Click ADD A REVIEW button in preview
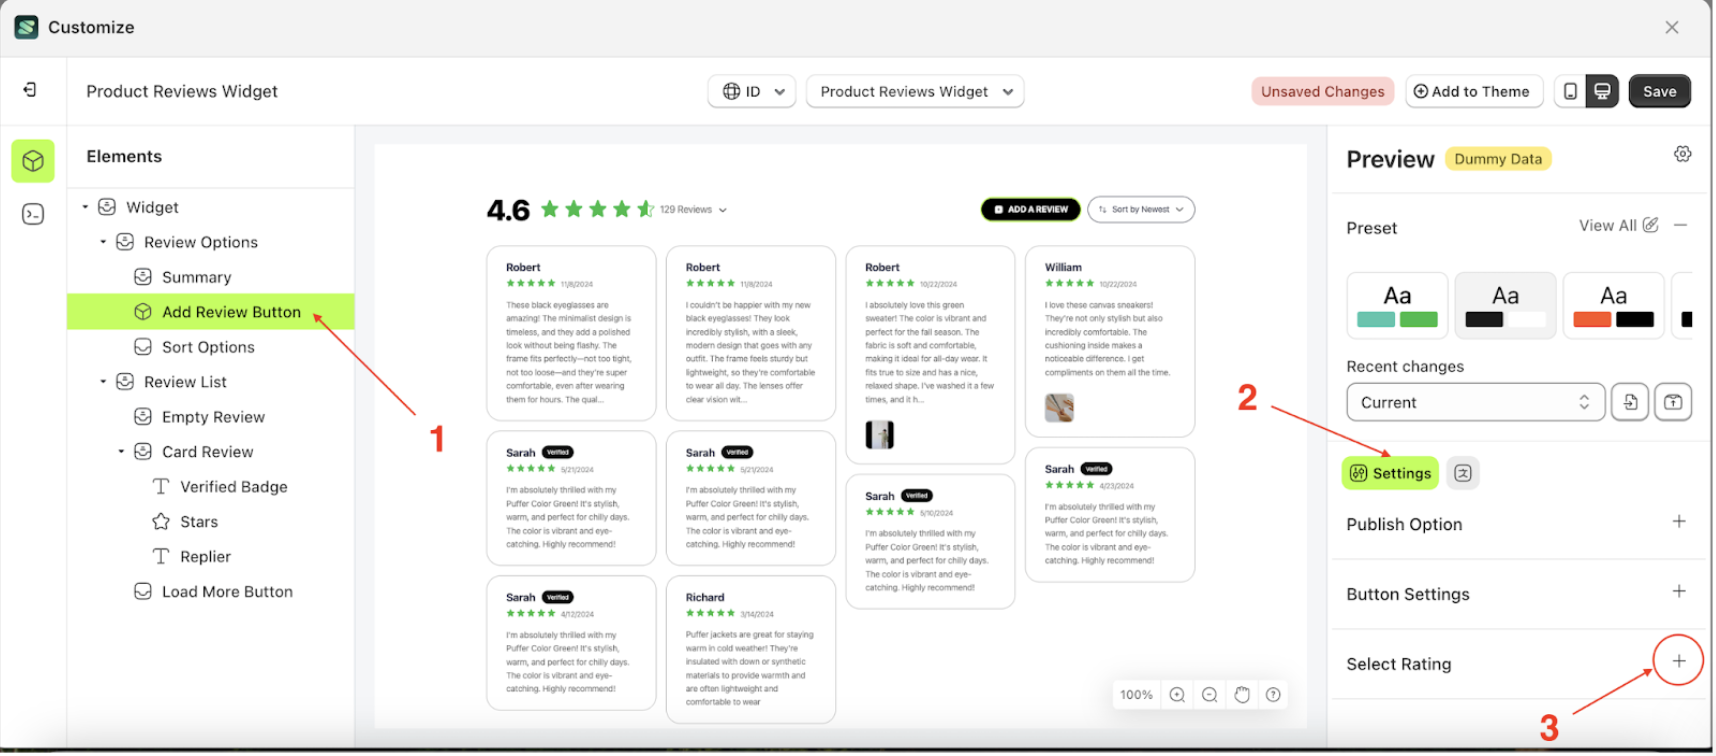 coord(1030,209)
